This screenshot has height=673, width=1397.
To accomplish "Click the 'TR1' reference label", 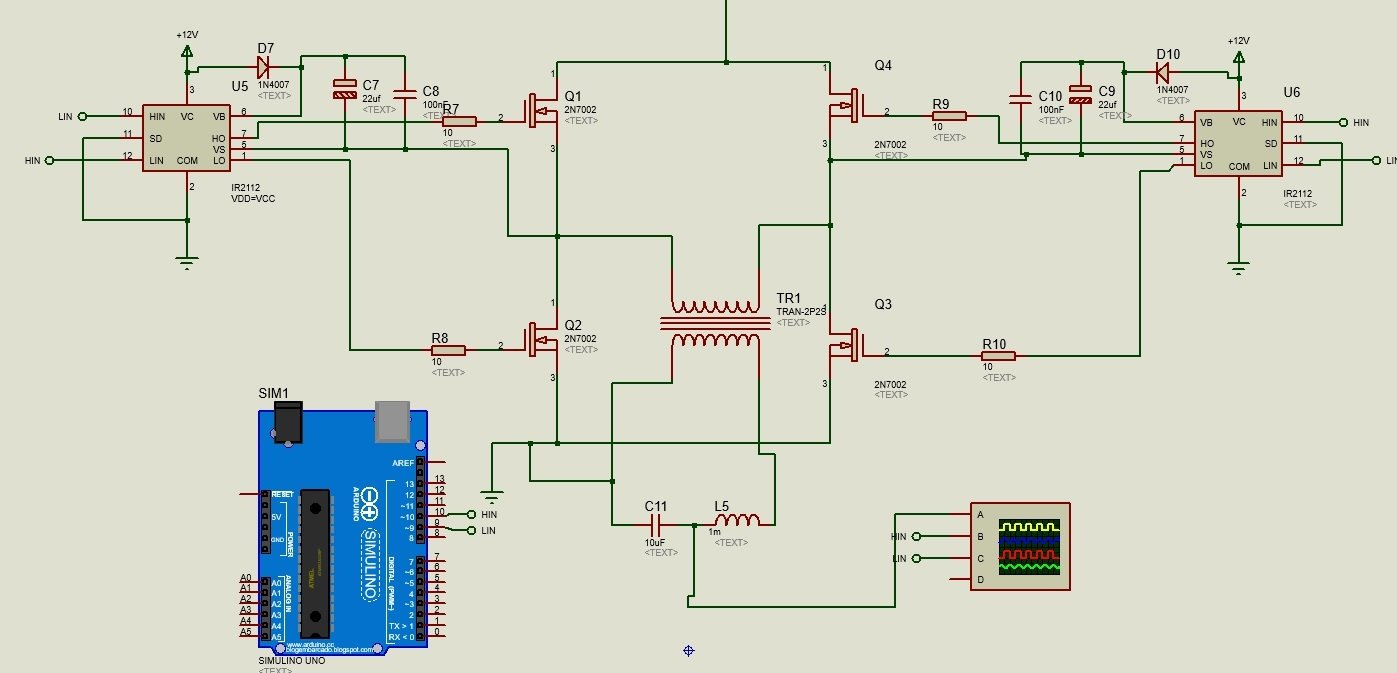I will pos(789,299).
